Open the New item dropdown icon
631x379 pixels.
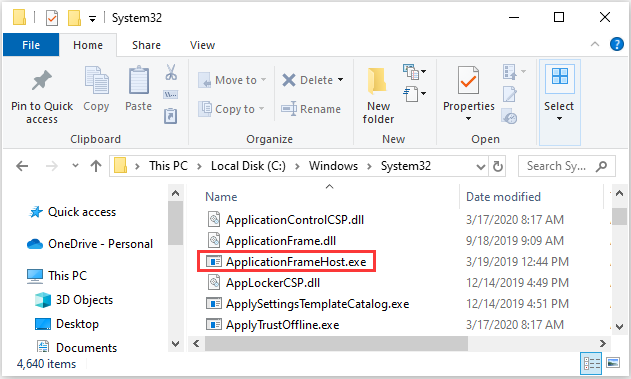pos(414,72)
